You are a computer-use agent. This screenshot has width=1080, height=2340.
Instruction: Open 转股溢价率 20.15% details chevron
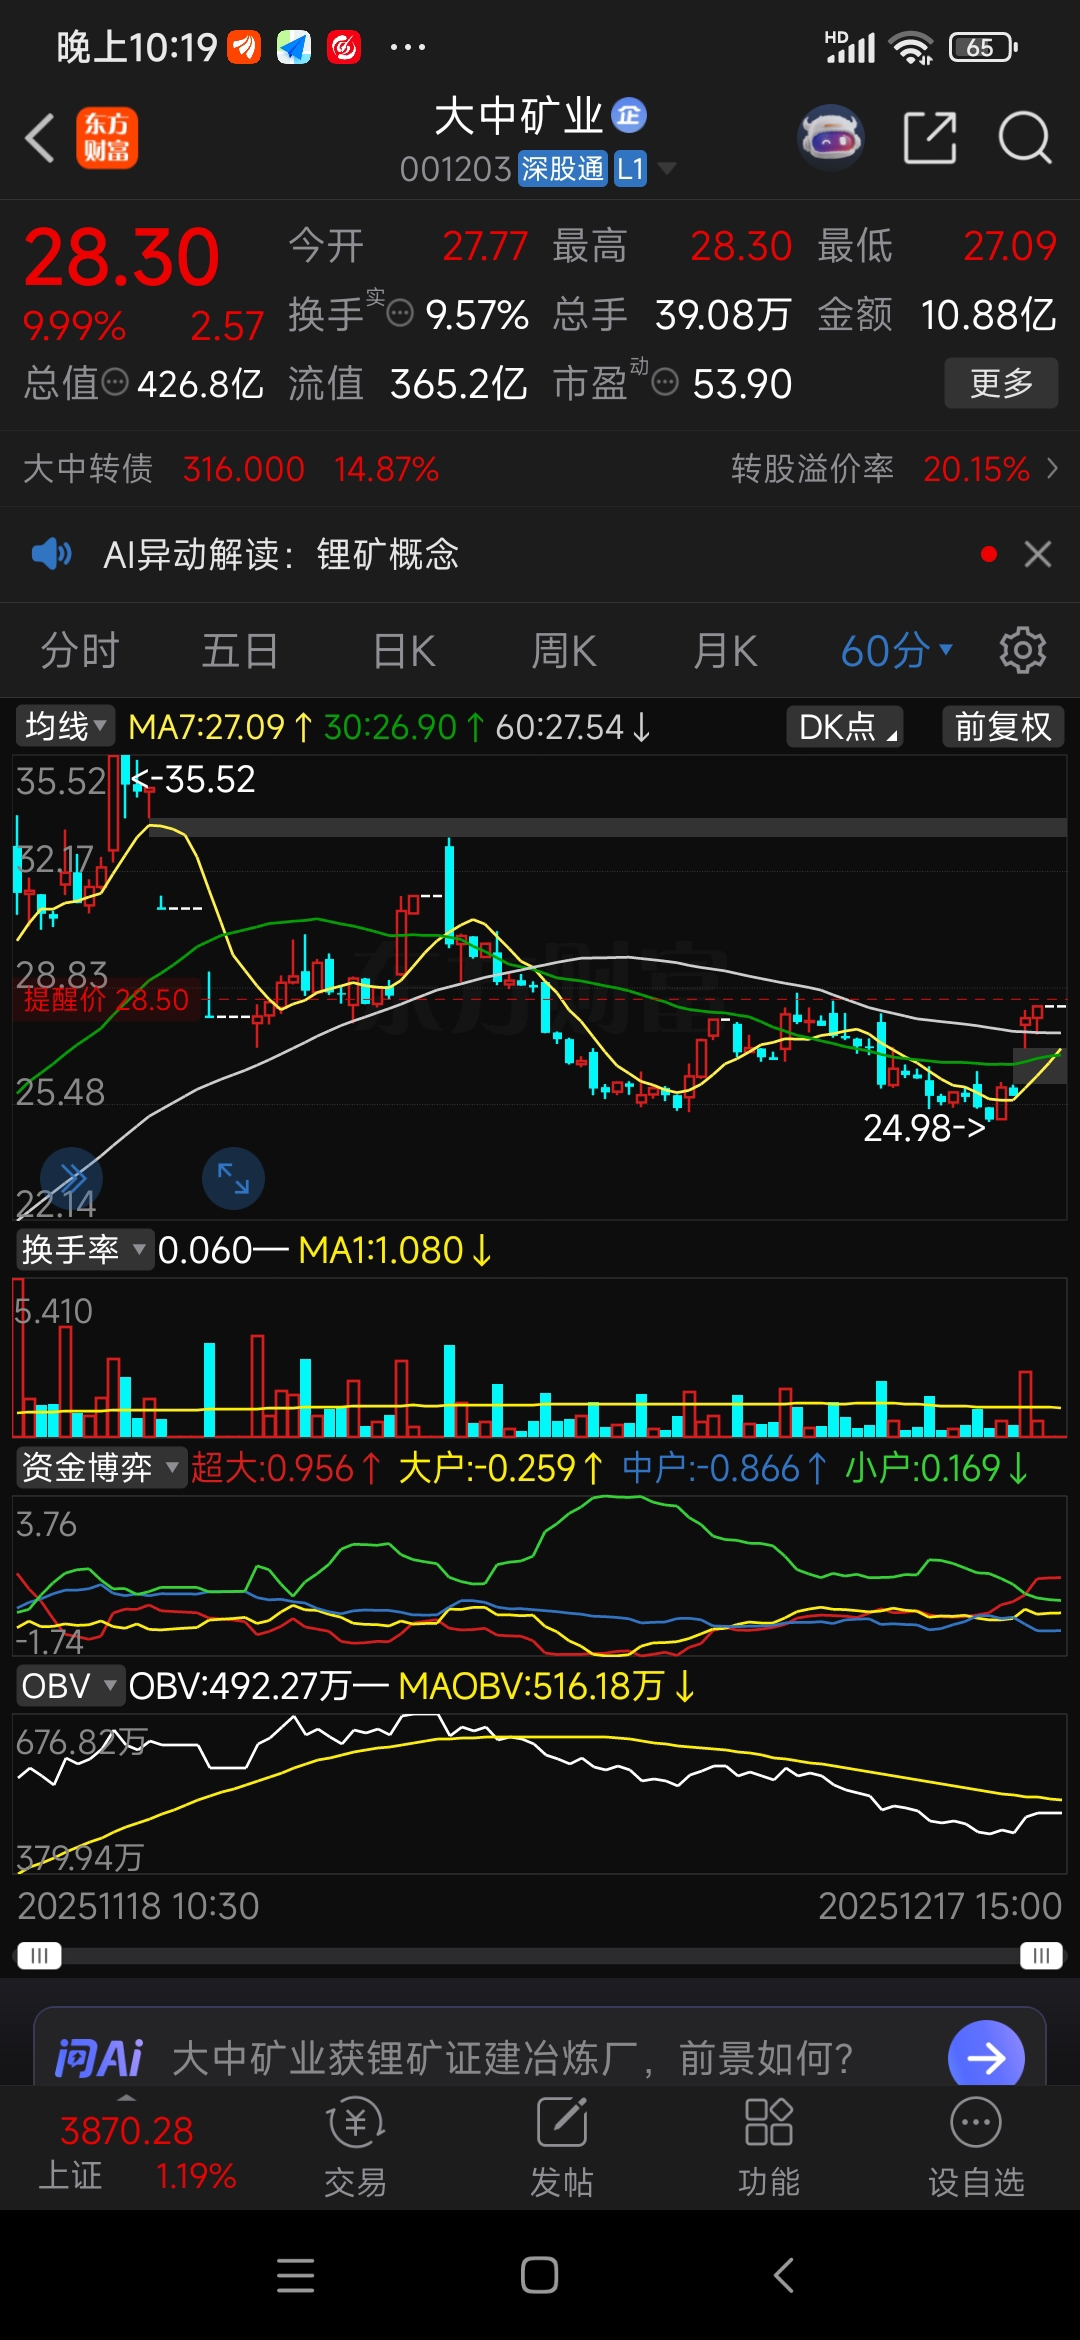point(1052,468)
